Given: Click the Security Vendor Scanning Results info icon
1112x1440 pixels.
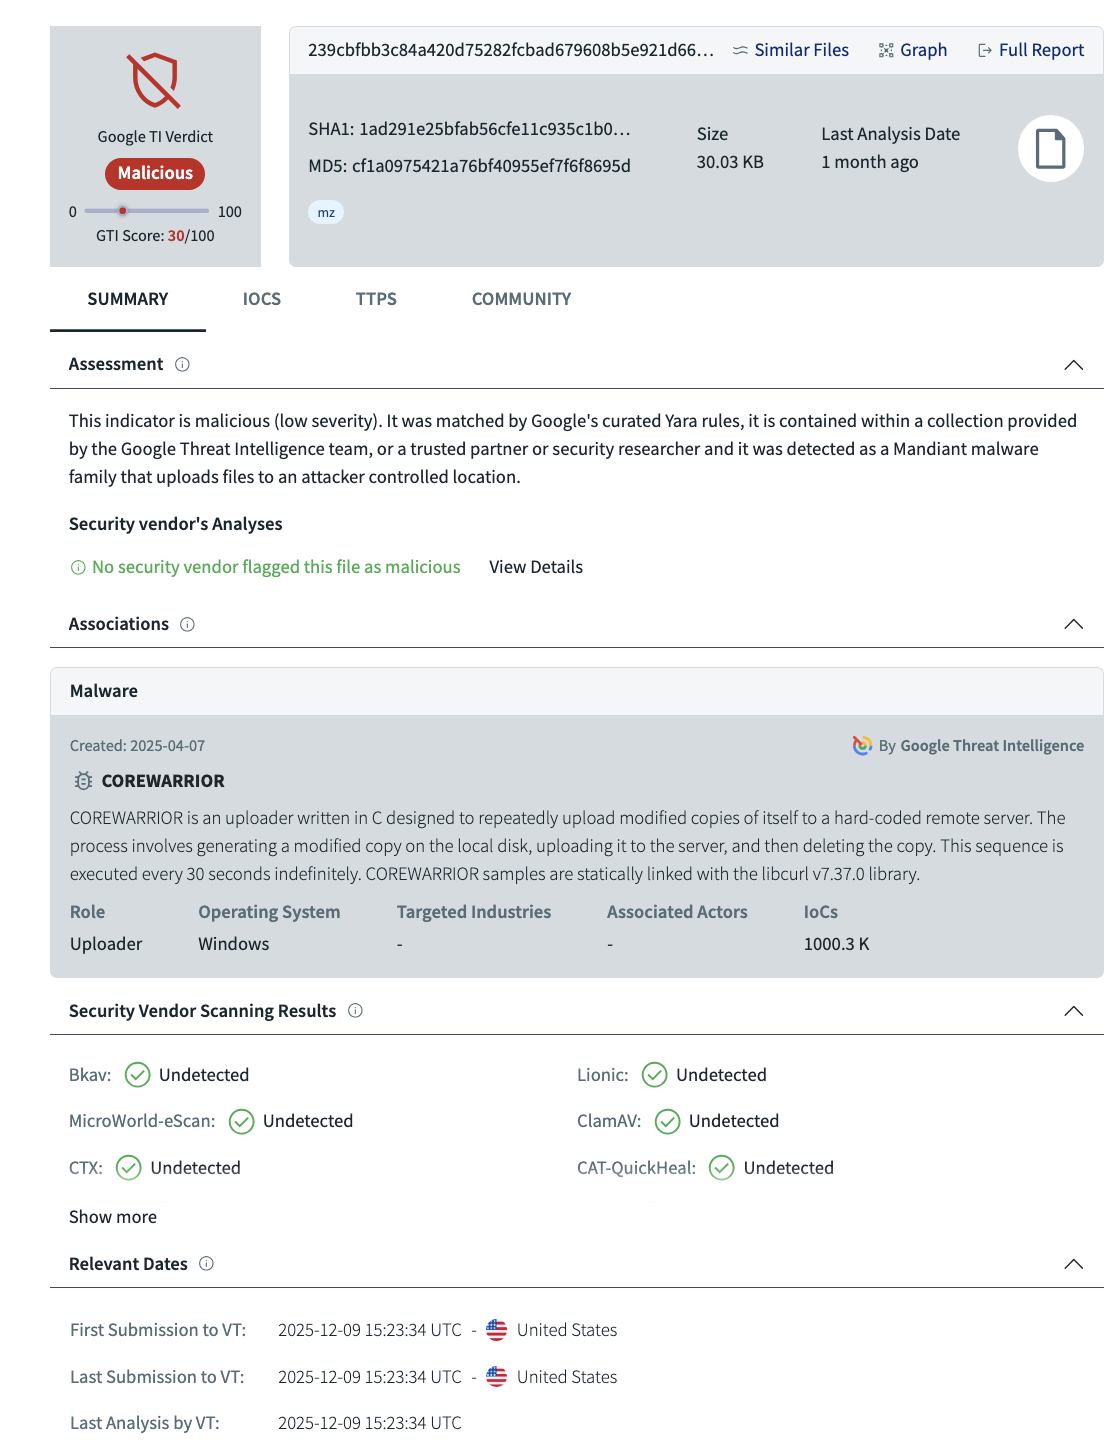Looking at the screenshot, I should [355, 1011].
